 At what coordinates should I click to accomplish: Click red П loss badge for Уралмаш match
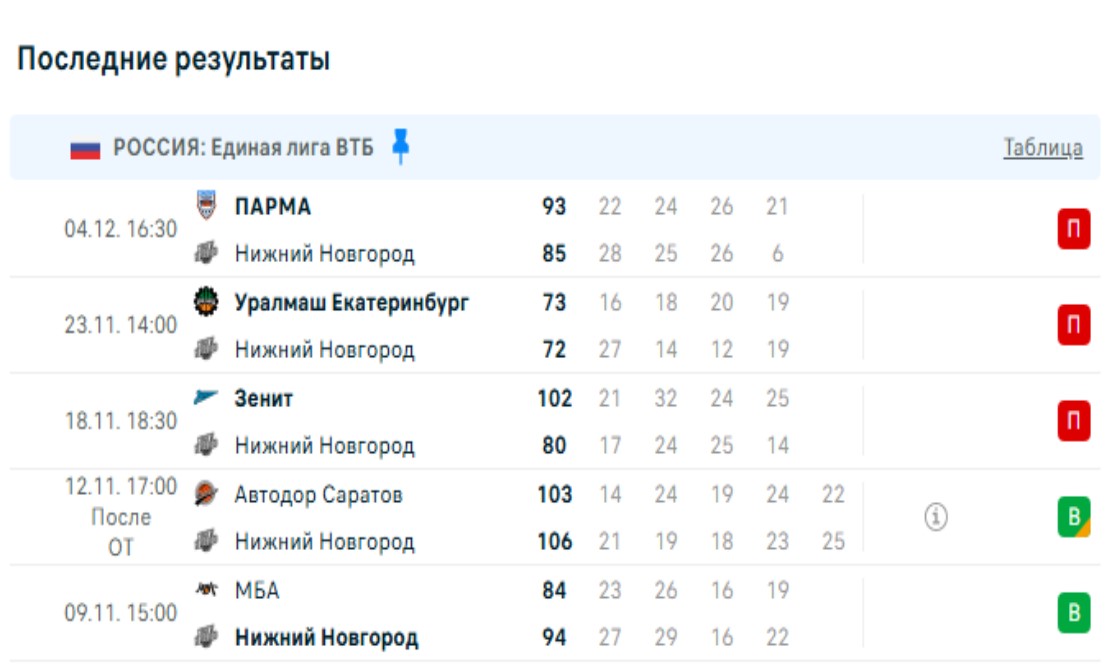pyautogui.click(x=1074, y=325)
